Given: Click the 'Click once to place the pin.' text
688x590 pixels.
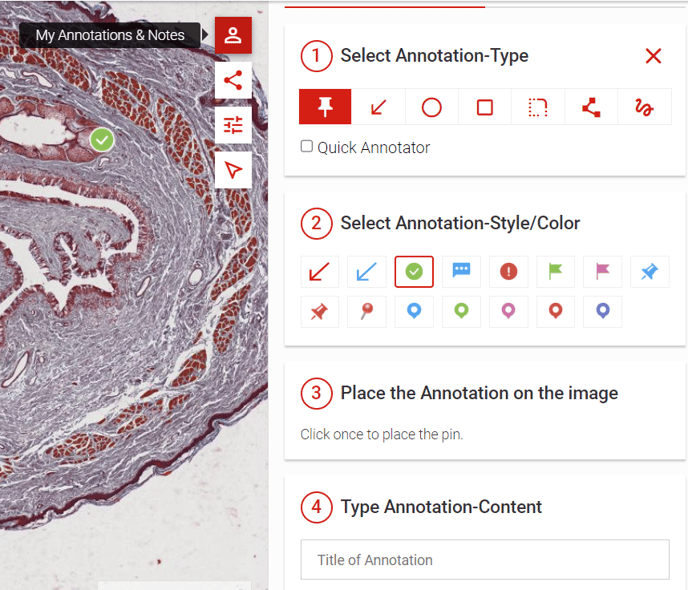Looking at the screenshot, I should [382, 434].
